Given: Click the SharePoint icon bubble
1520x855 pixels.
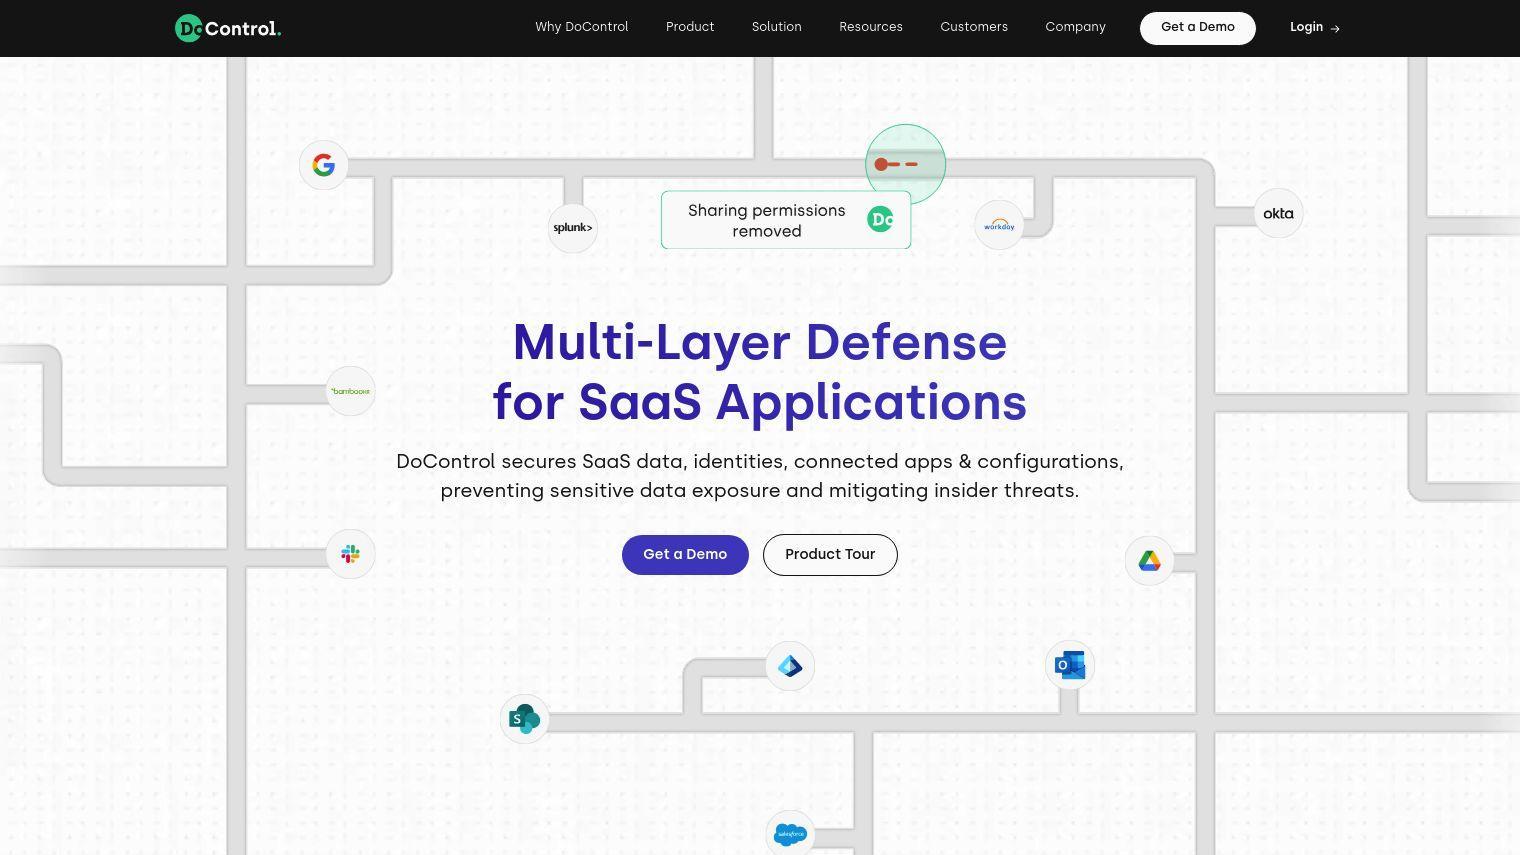Looking at the screenshot, I should pos(525,718).
